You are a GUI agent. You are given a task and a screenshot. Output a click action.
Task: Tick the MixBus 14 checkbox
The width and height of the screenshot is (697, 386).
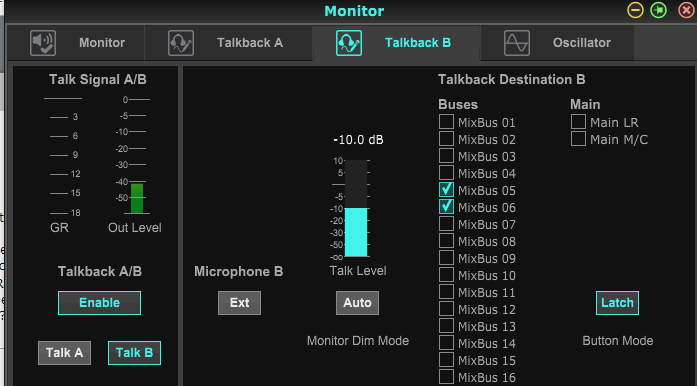tap(446, 343)
